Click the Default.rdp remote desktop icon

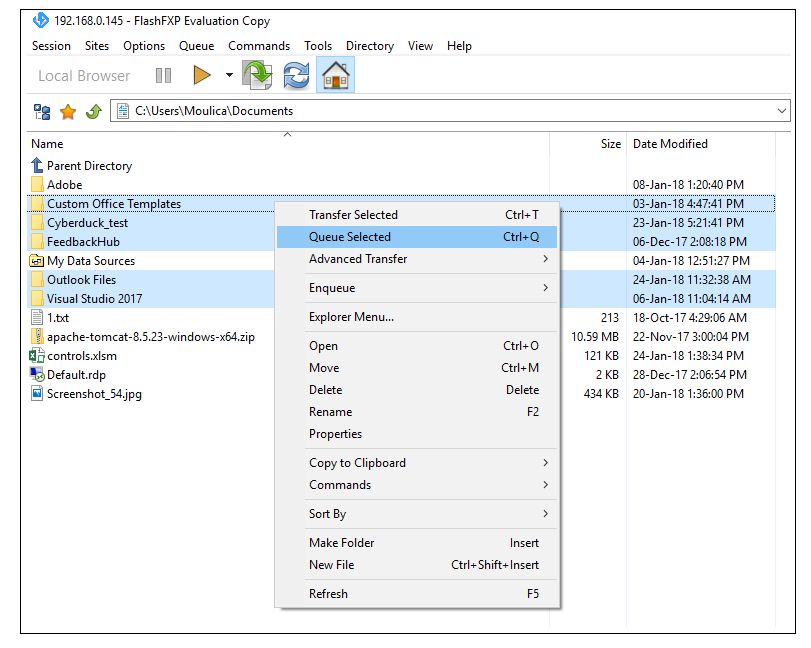point(37,374)
